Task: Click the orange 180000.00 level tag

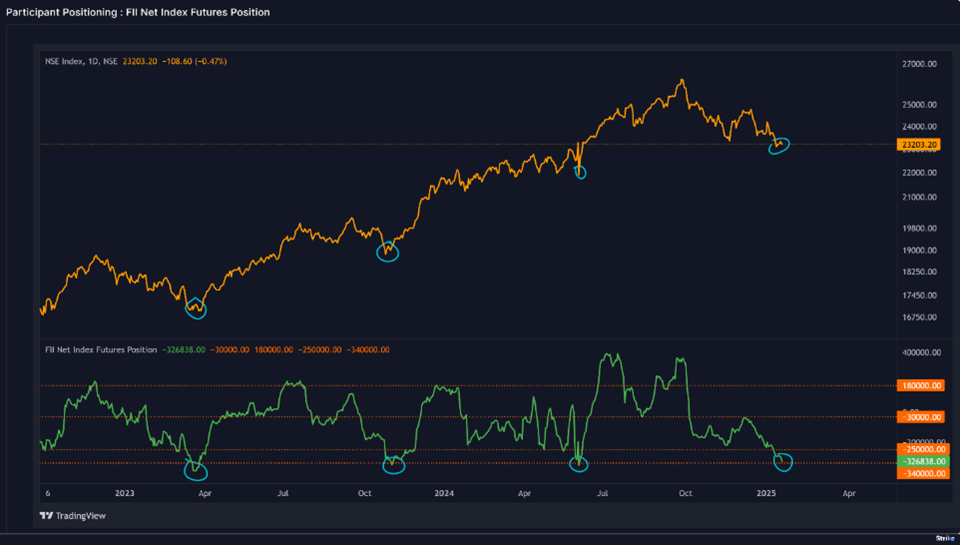Action: point(919,385)
